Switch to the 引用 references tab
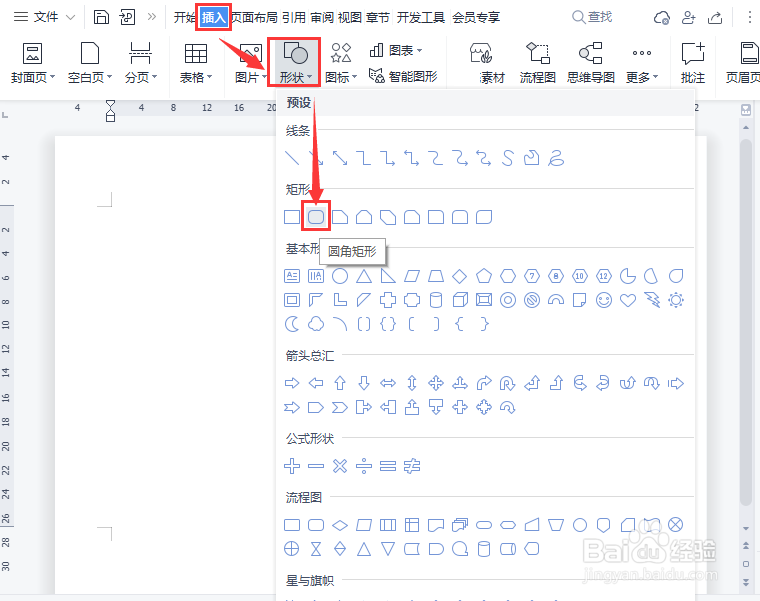This screenshot has height=601, width=760. (x=294, y=17)
